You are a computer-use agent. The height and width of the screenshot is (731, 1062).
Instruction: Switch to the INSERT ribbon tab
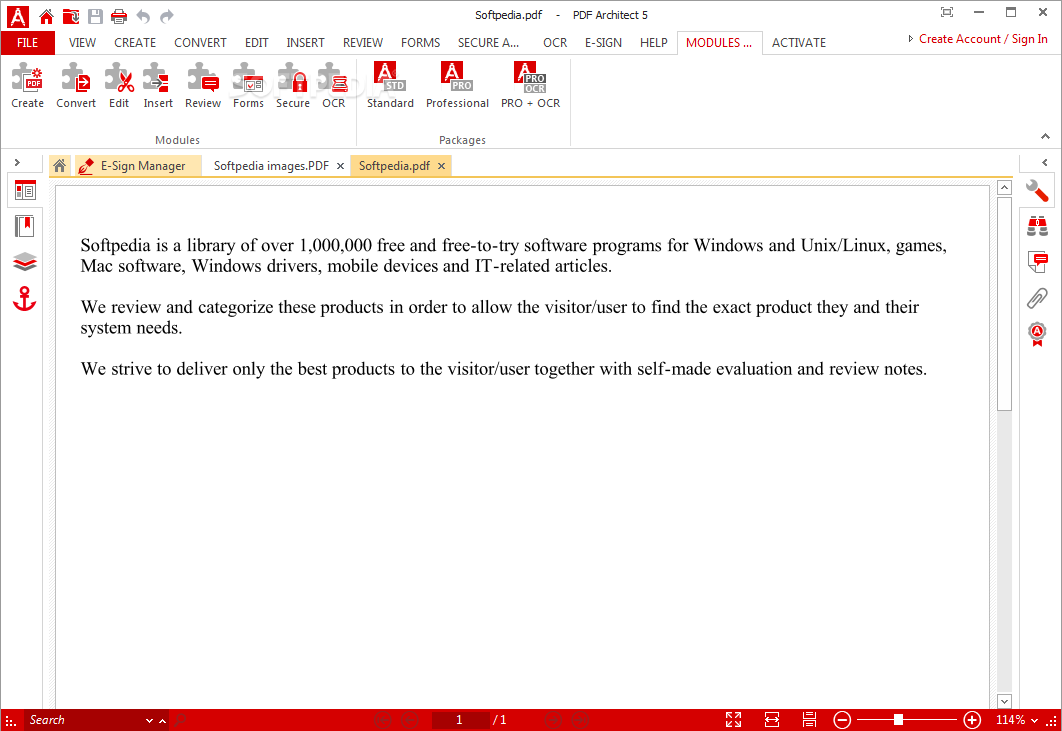tap(305, 43)
